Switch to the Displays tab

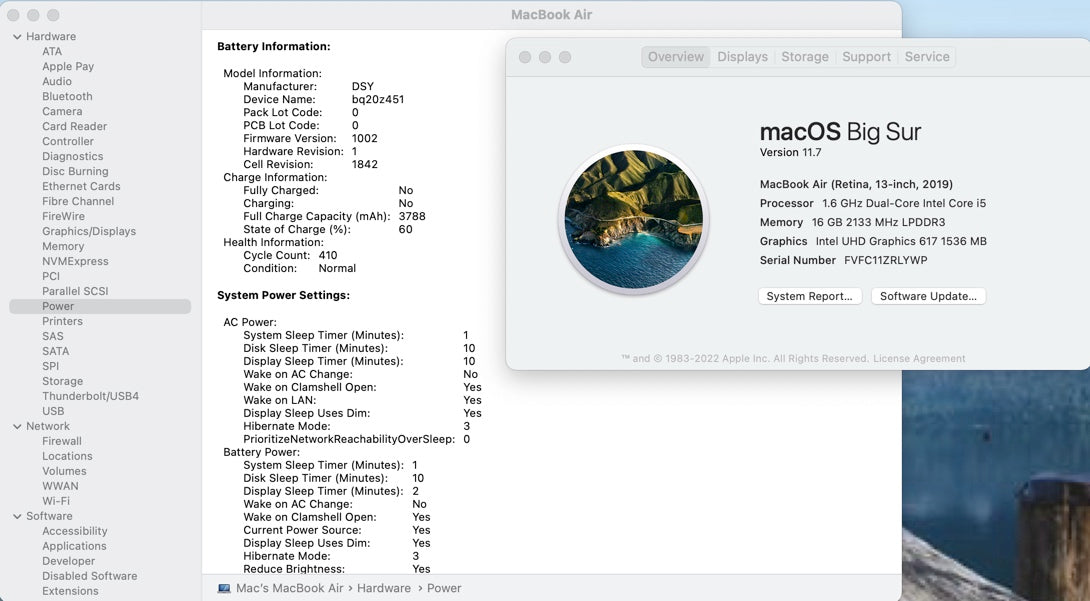(742, 57)
